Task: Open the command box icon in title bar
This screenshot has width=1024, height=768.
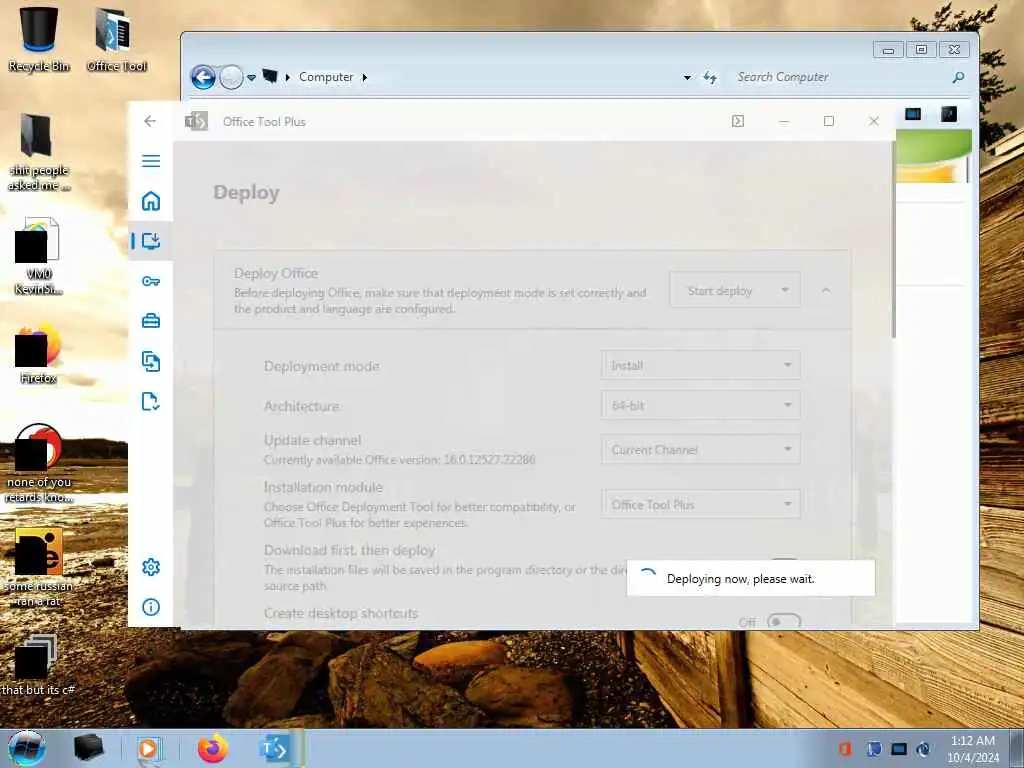Action: tap(738, 121)
